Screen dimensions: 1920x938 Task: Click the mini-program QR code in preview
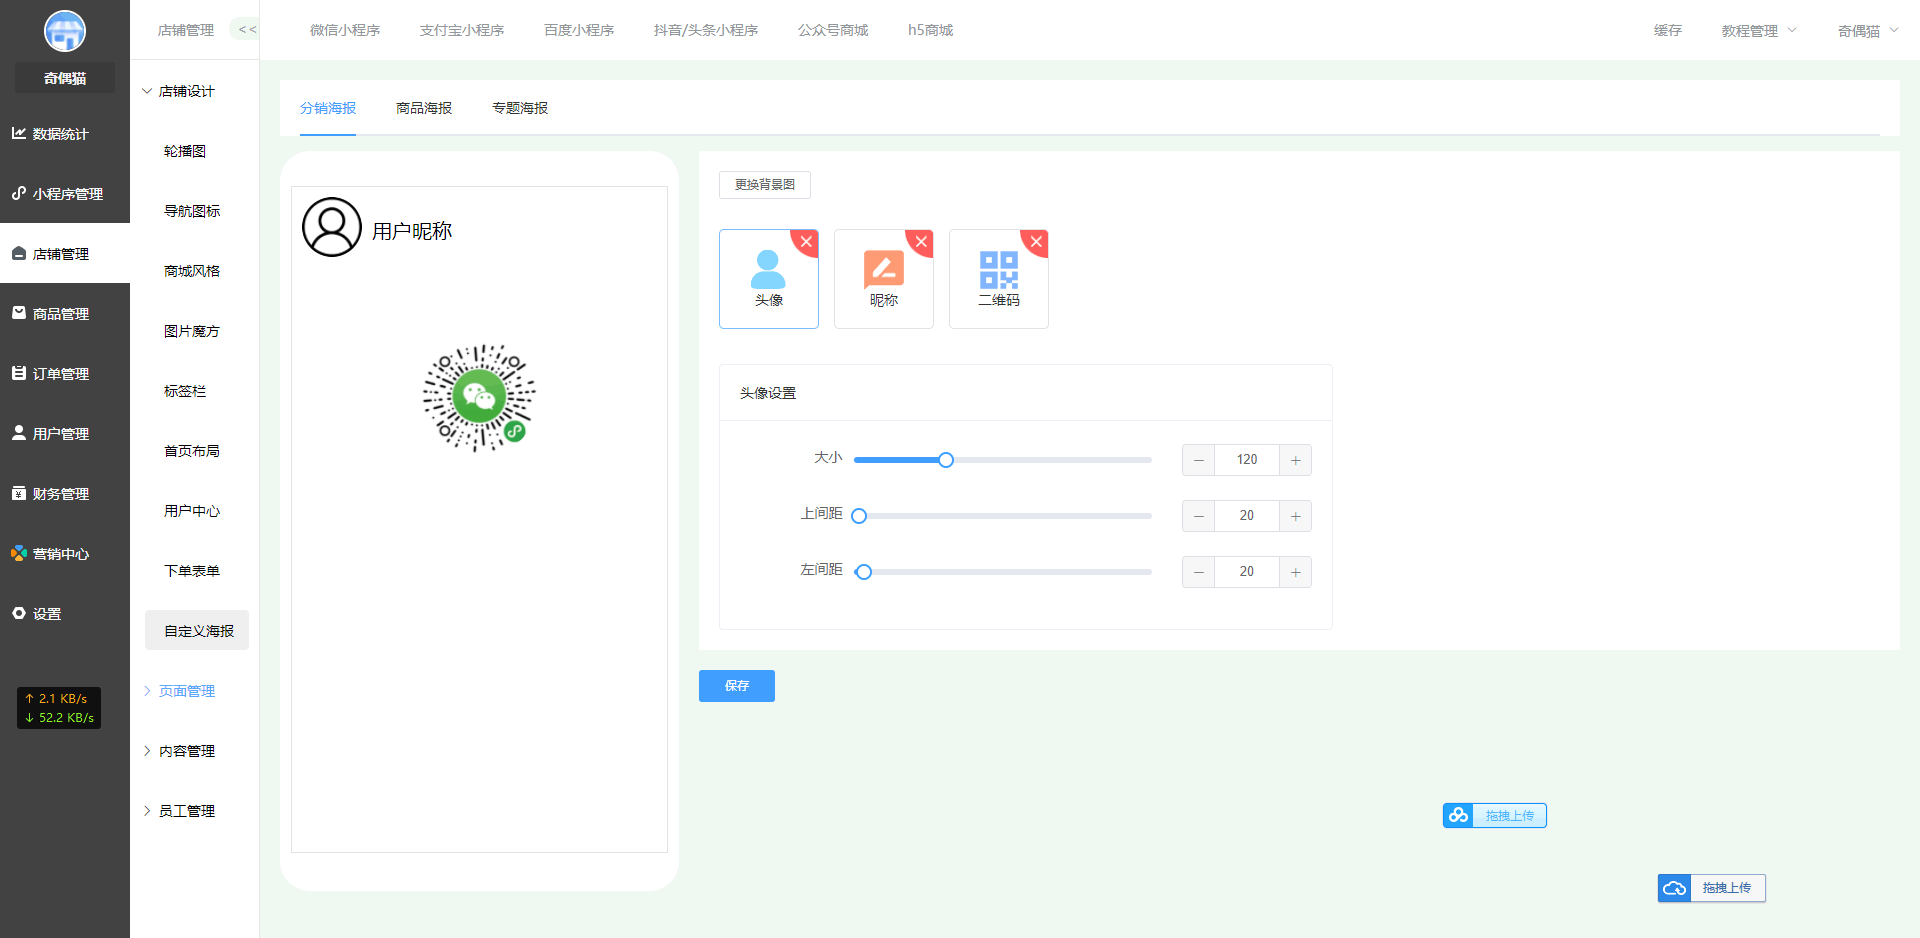coord(479,398)
